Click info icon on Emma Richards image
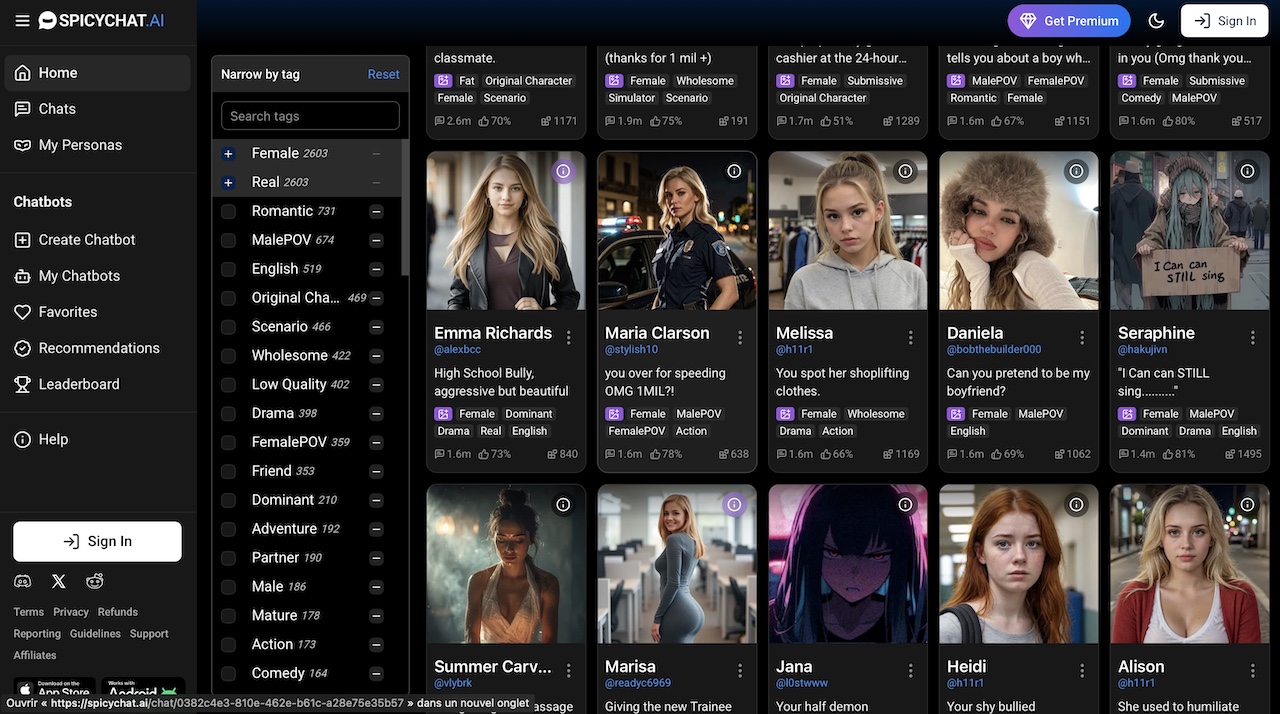This screenshot has width=1280, height=714. click(x=563, y=172)
